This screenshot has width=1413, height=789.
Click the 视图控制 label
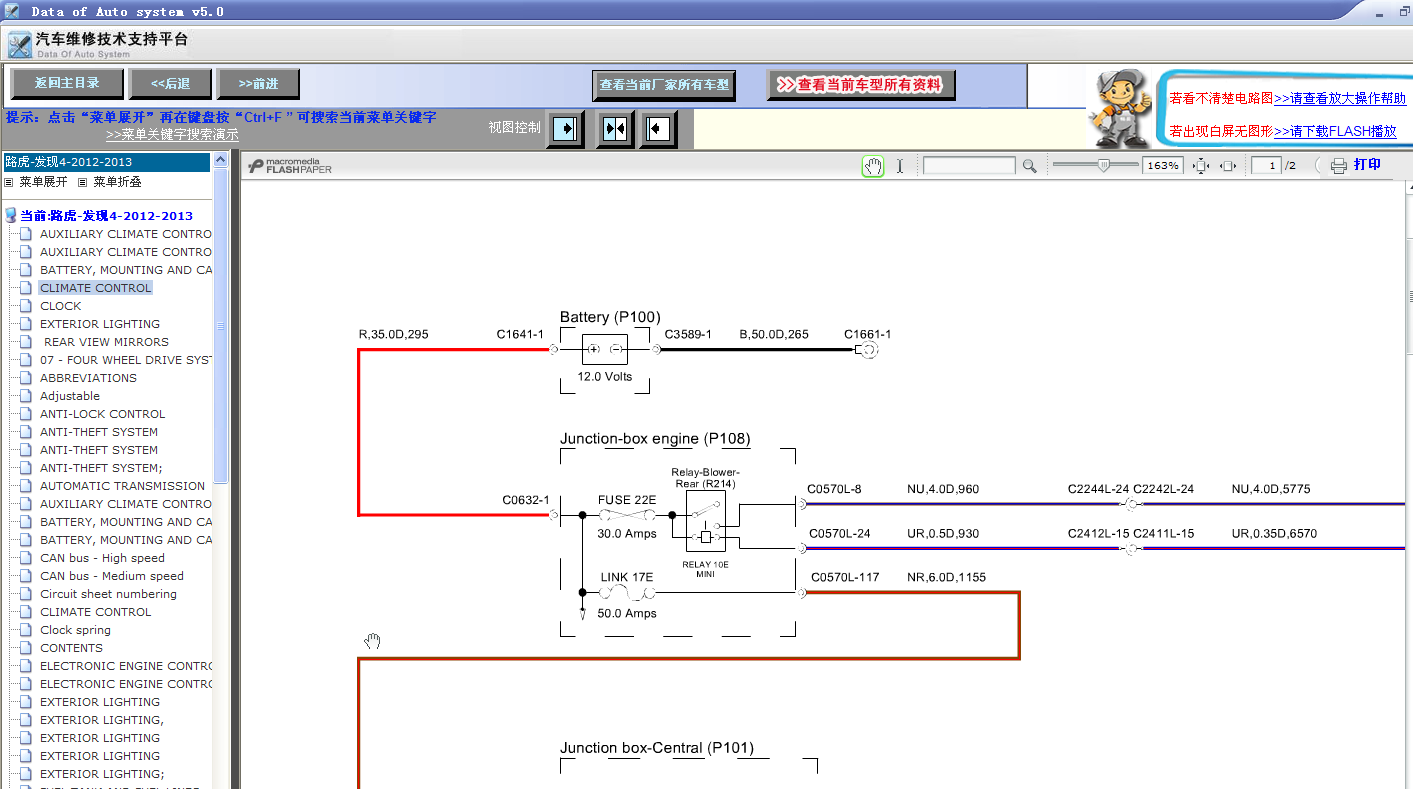(x=514, y=127)
